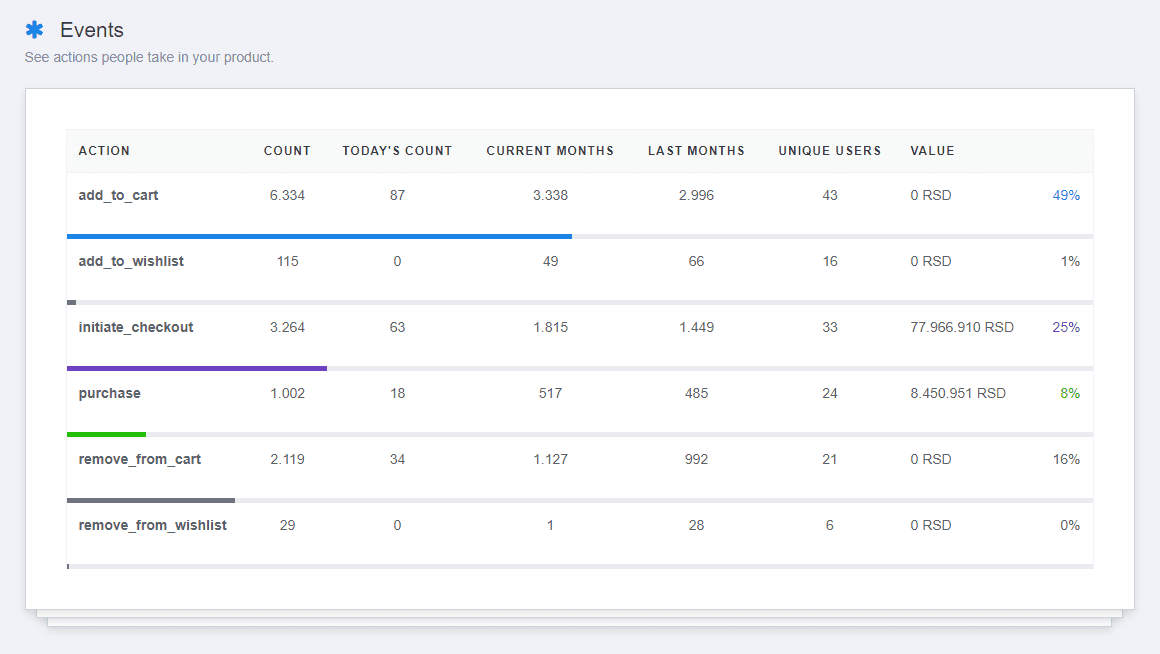Click the 8.450.951 RSD value cell
Viewport: 1160px width, 654px height.
point(958,394)
